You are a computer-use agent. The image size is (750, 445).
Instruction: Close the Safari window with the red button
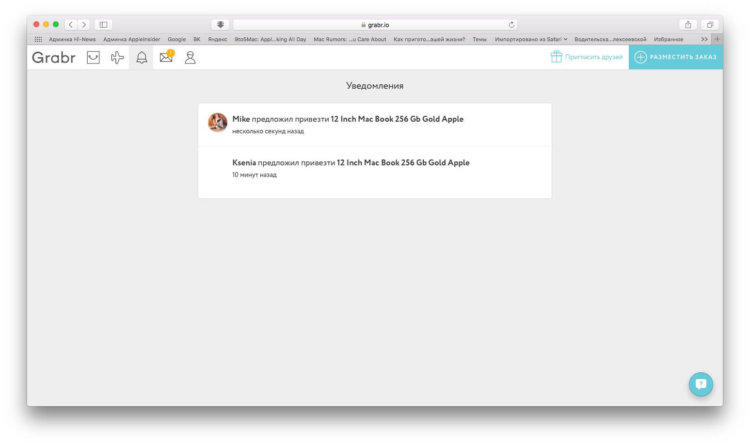point(36,24)
